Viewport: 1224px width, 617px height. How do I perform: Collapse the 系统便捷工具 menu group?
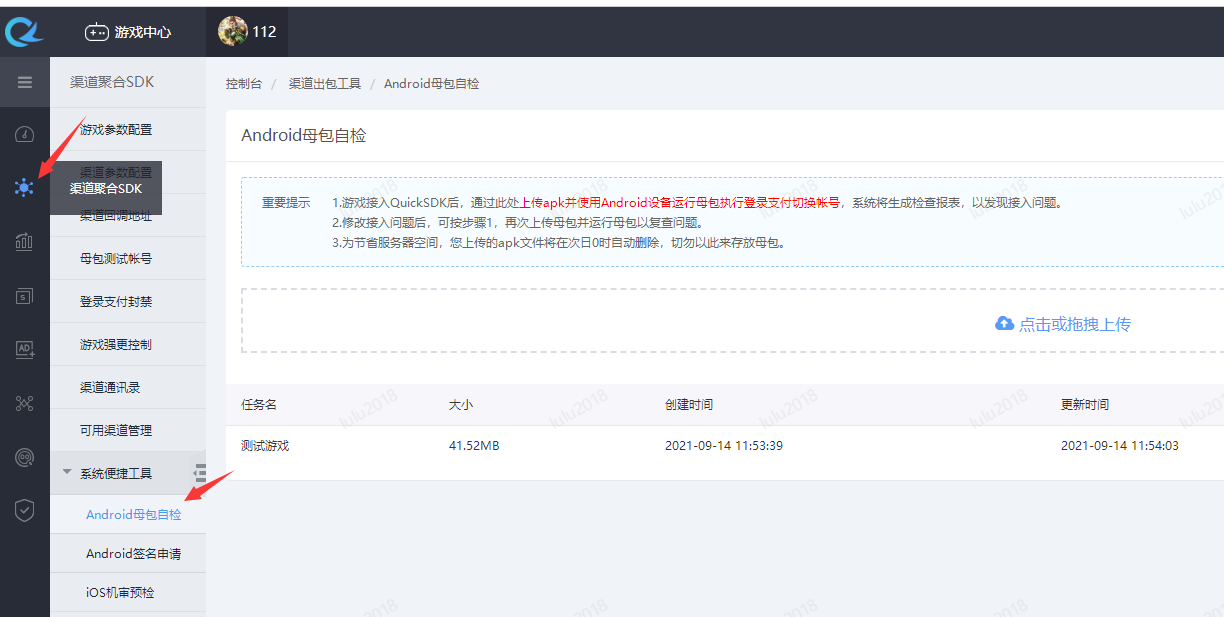point(116,473)
